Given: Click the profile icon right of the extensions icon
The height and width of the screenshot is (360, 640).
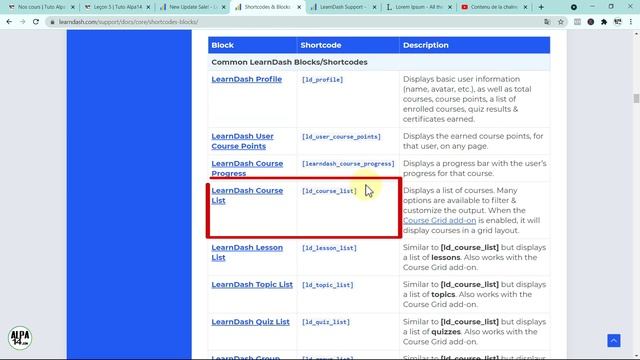Looking at the screenshot, I should [618, 22].
